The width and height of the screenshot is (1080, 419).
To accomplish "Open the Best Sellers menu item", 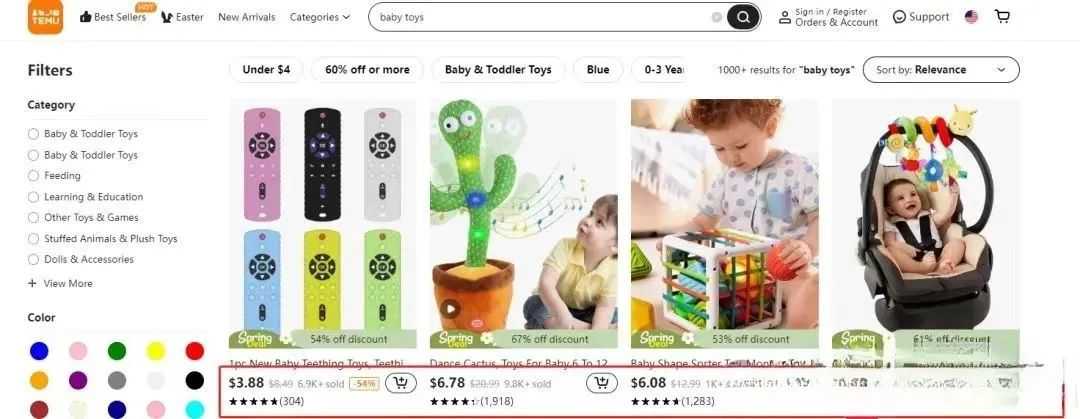I will 113,17.
